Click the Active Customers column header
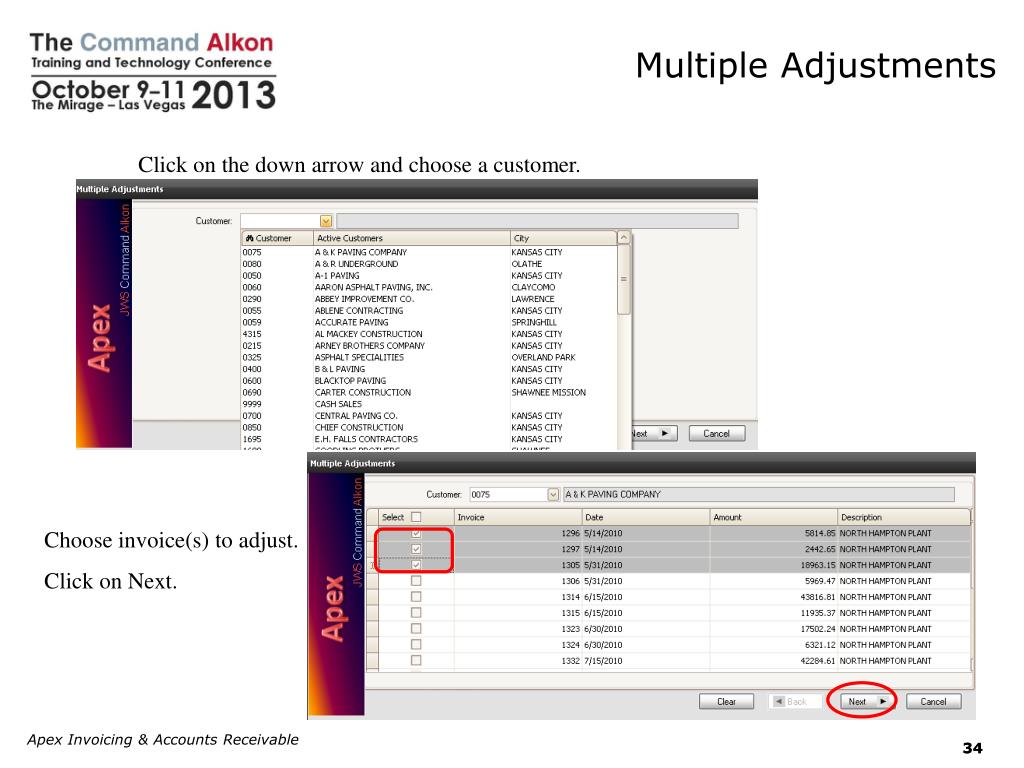Image resolution: width=1024 pixels, height=768 pixels. (x=411, y=238)
